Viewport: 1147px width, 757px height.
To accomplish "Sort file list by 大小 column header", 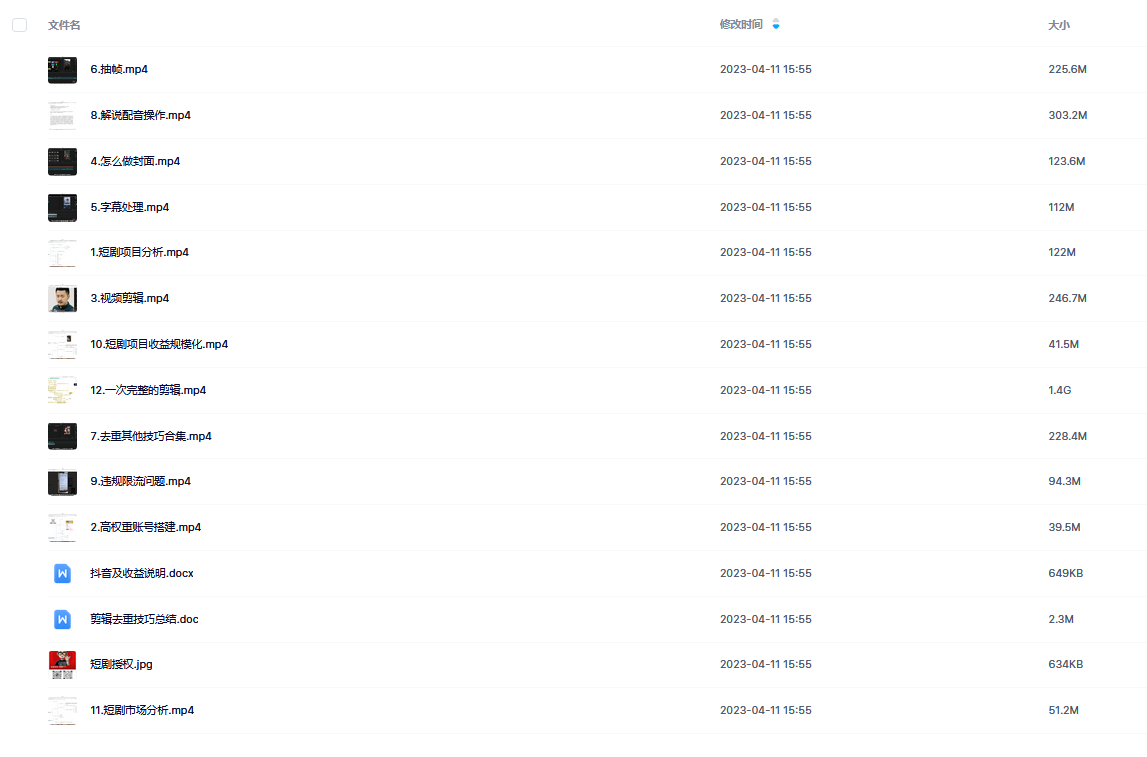I will (1058, 25).
